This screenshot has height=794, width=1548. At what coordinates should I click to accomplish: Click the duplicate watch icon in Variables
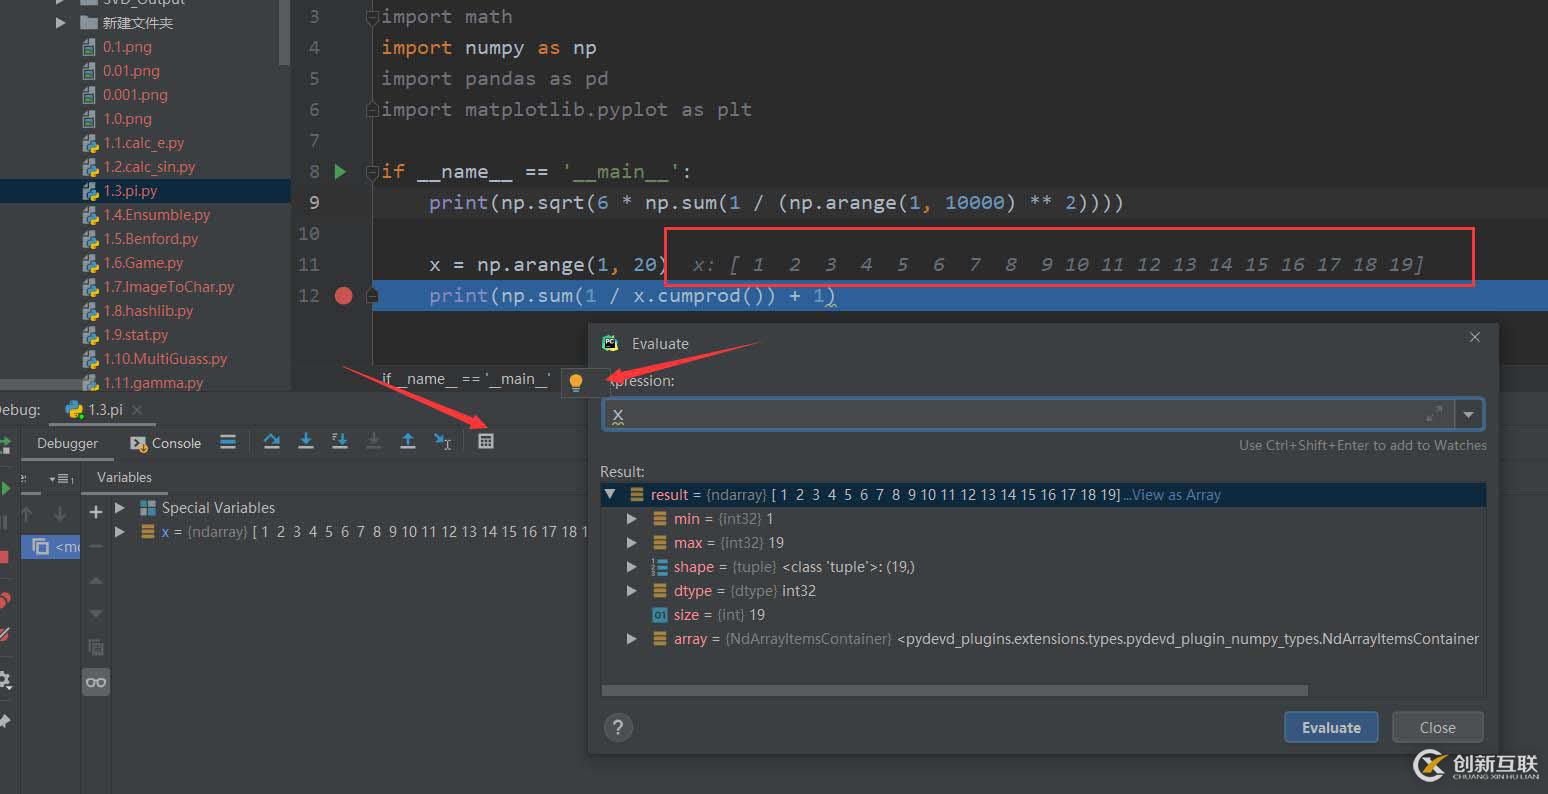[96, 647]
